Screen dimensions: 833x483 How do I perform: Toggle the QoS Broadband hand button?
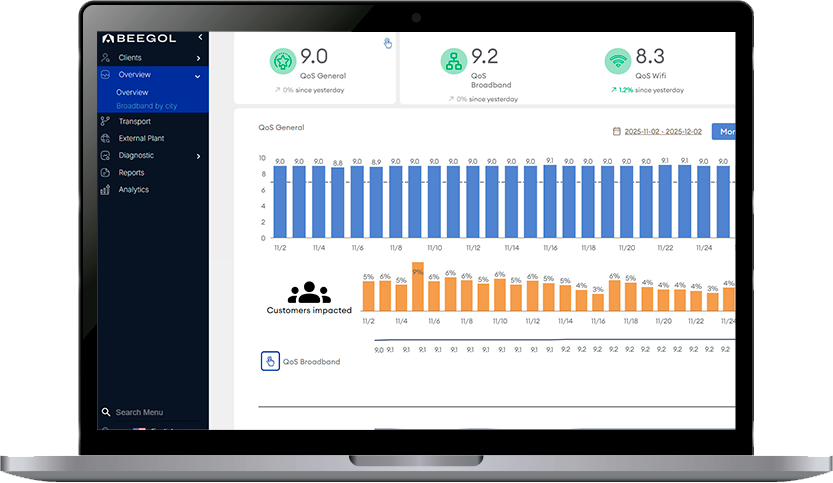click(269, 362)
